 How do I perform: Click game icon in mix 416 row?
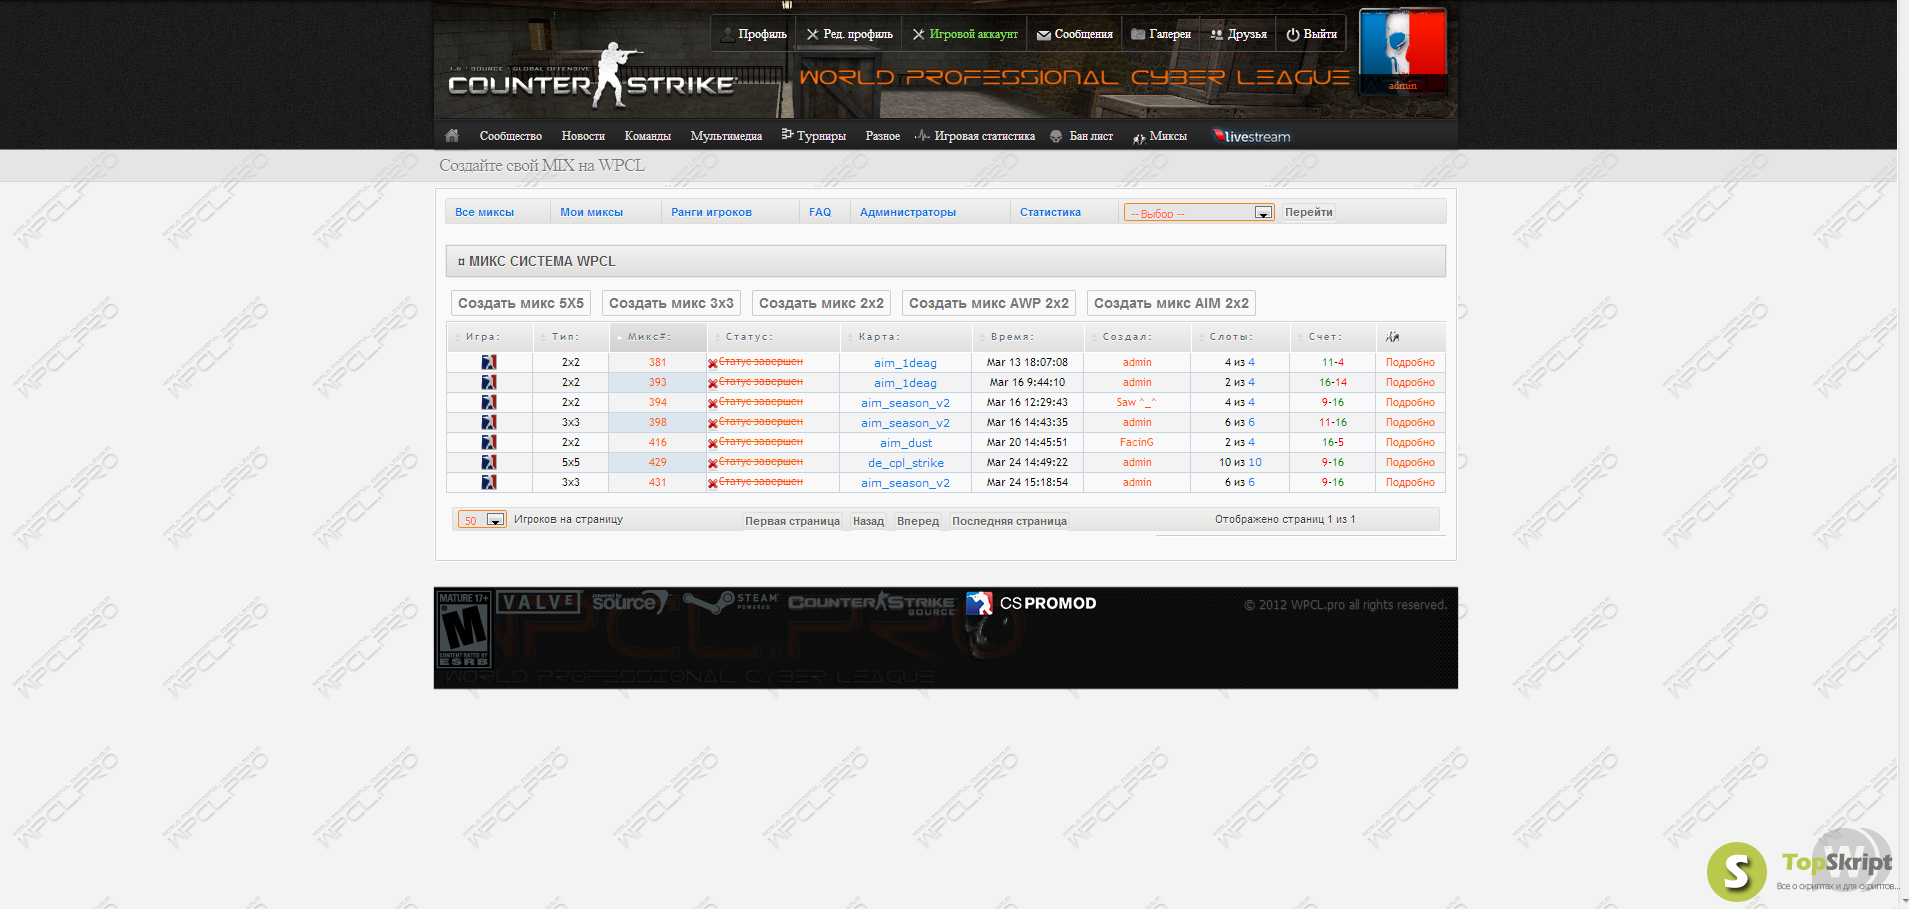(x=489, y=442)
